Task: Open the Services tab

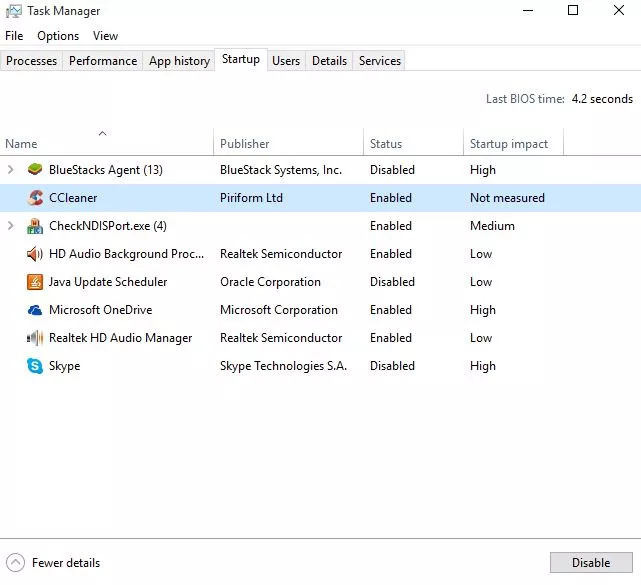Action: click(380, 61)
